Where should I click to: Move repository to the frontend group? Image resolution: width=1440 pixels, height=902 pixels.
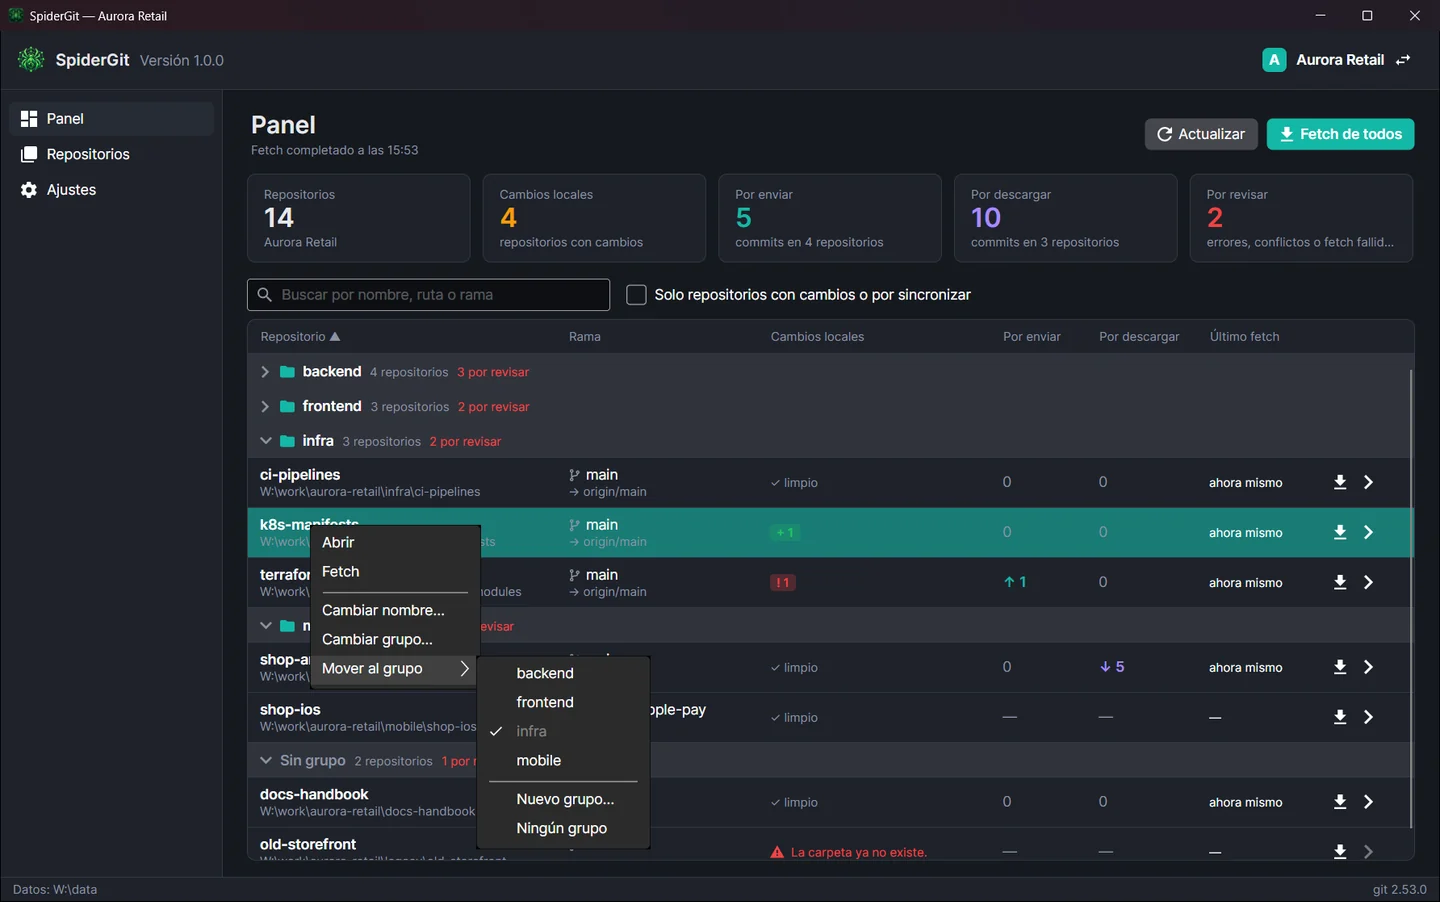[564, 702]
